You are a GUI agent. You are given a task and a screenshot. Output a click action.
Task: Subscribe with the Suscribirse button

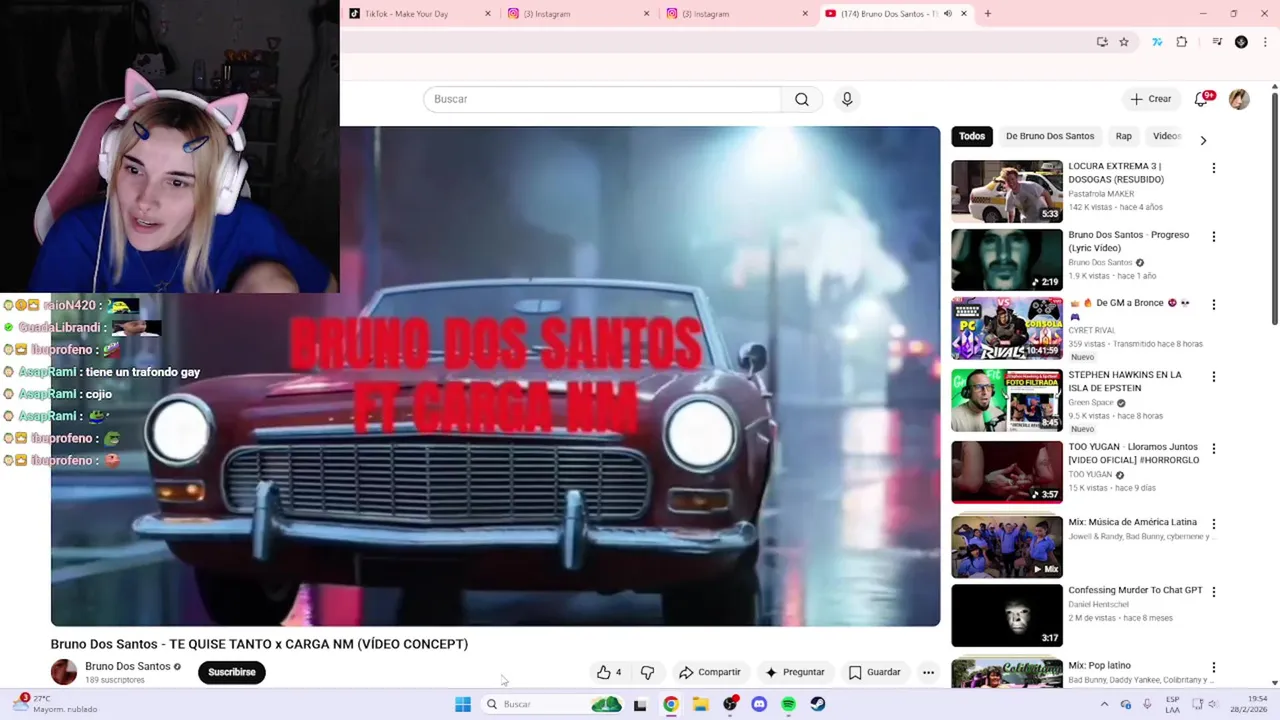232,672
